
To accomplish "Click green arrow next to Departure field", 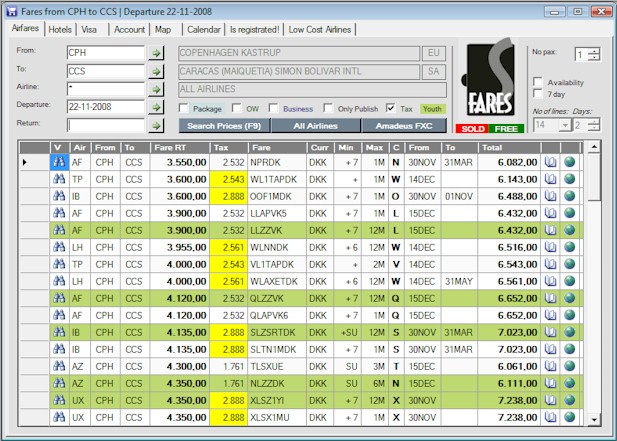I will 156,107.
